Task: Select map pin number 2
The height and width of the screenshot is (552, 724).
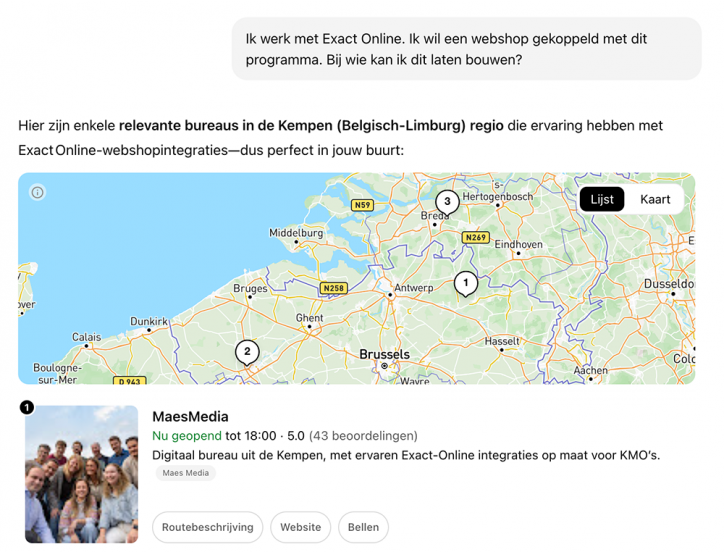Action: click(247, 352)
